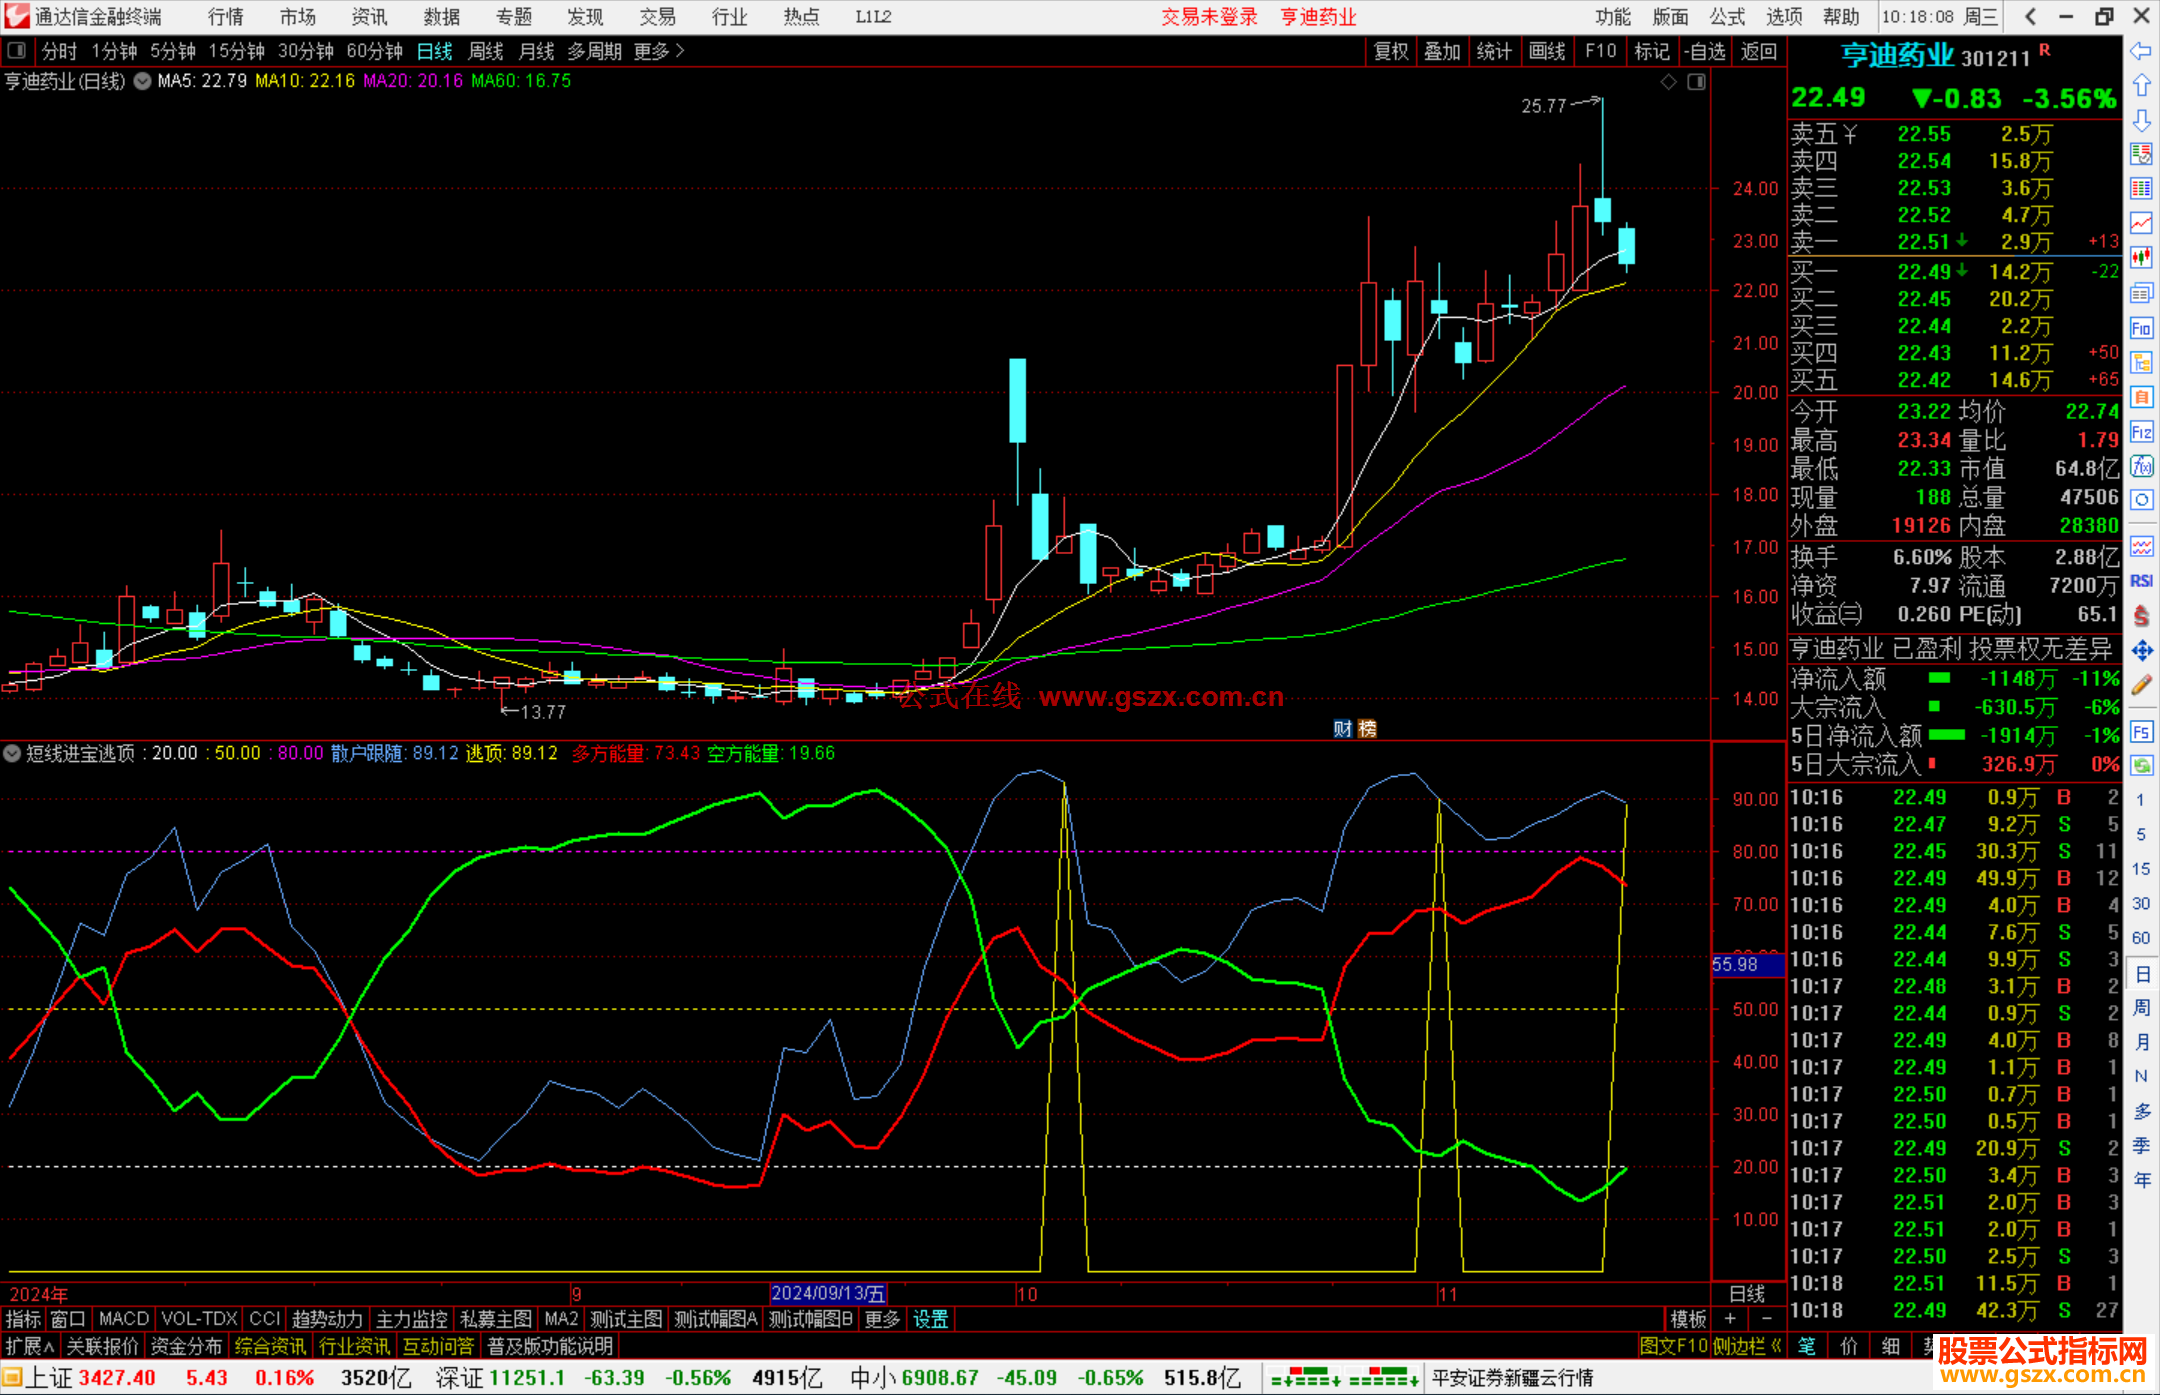The width and height of the screenshot is (2160, 1395).
Task: Select the pencil drawing tool icon
Action: click(2141, 685)
